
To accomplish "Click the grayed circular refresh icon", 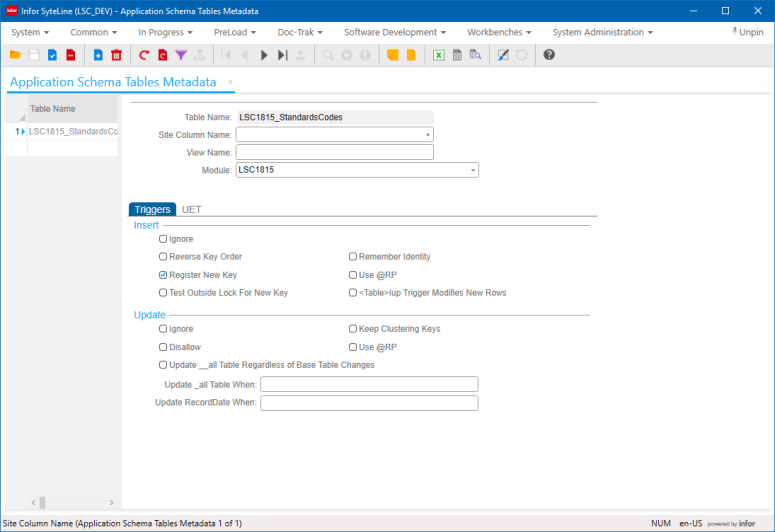I will [521, 55].
